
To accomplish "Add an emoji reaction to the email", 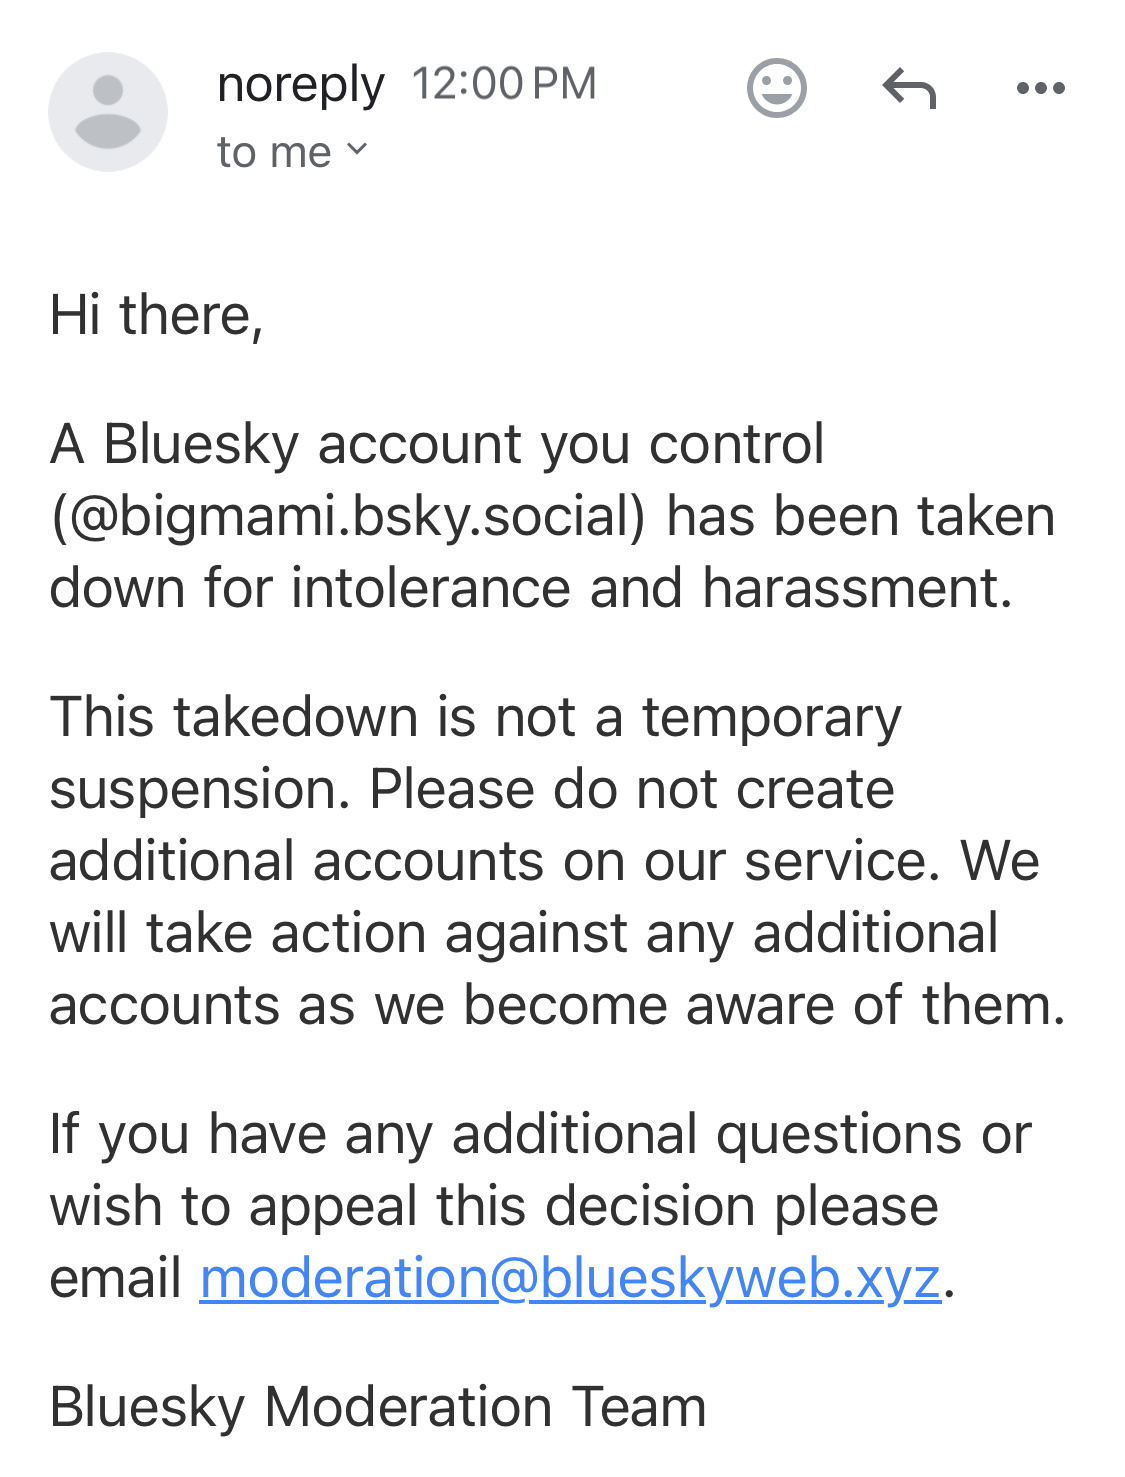I will 776,88.
